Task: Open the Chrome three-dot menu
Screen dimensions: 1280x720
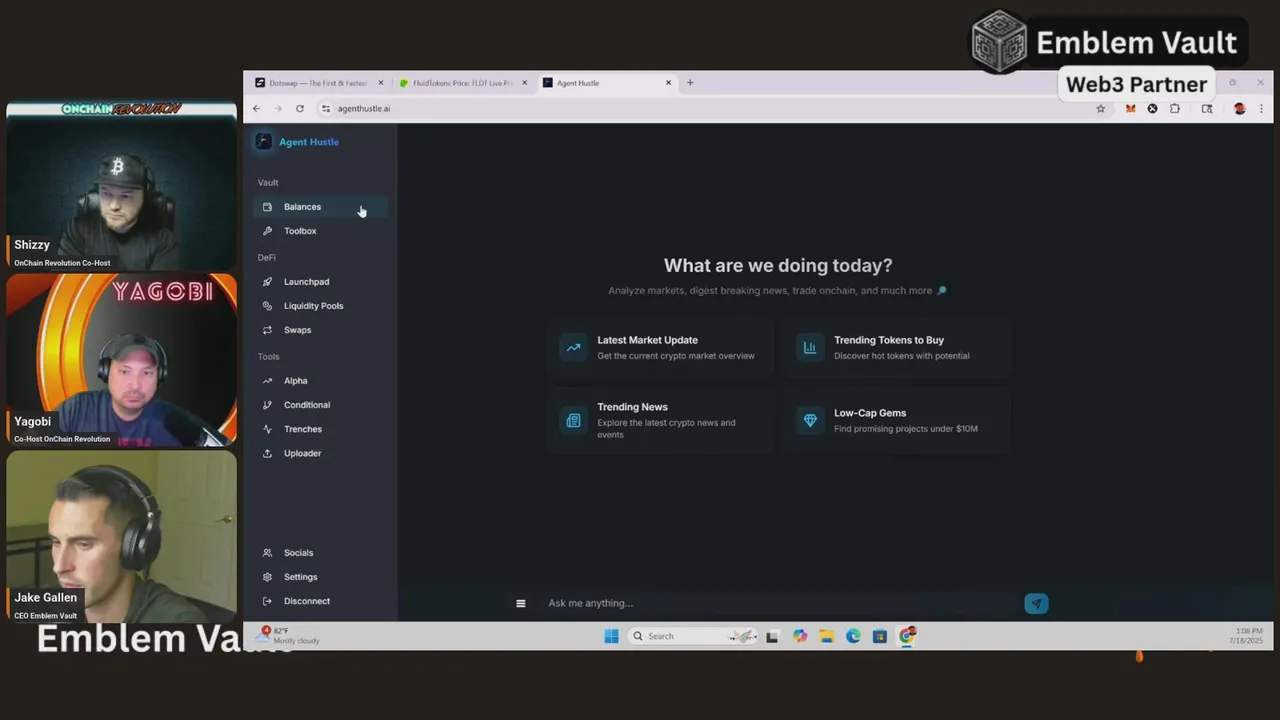Action: coord(1261,108)
